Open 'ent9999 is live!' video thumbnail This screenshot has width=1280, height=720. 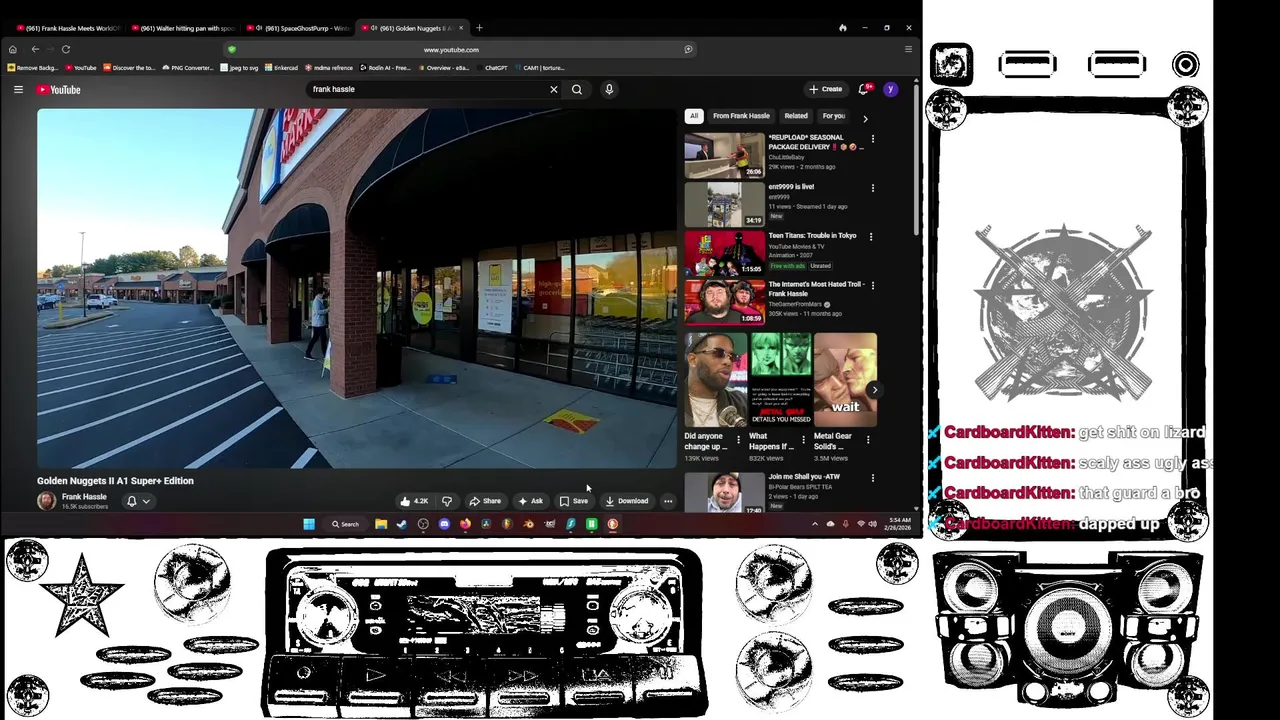coord(724,204)
